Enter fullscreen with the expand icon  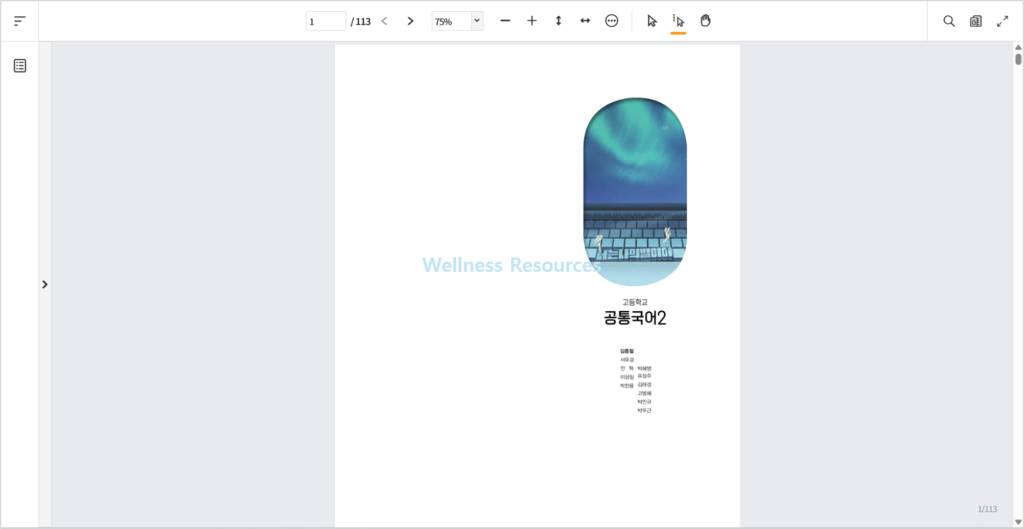pos(1002,21)
